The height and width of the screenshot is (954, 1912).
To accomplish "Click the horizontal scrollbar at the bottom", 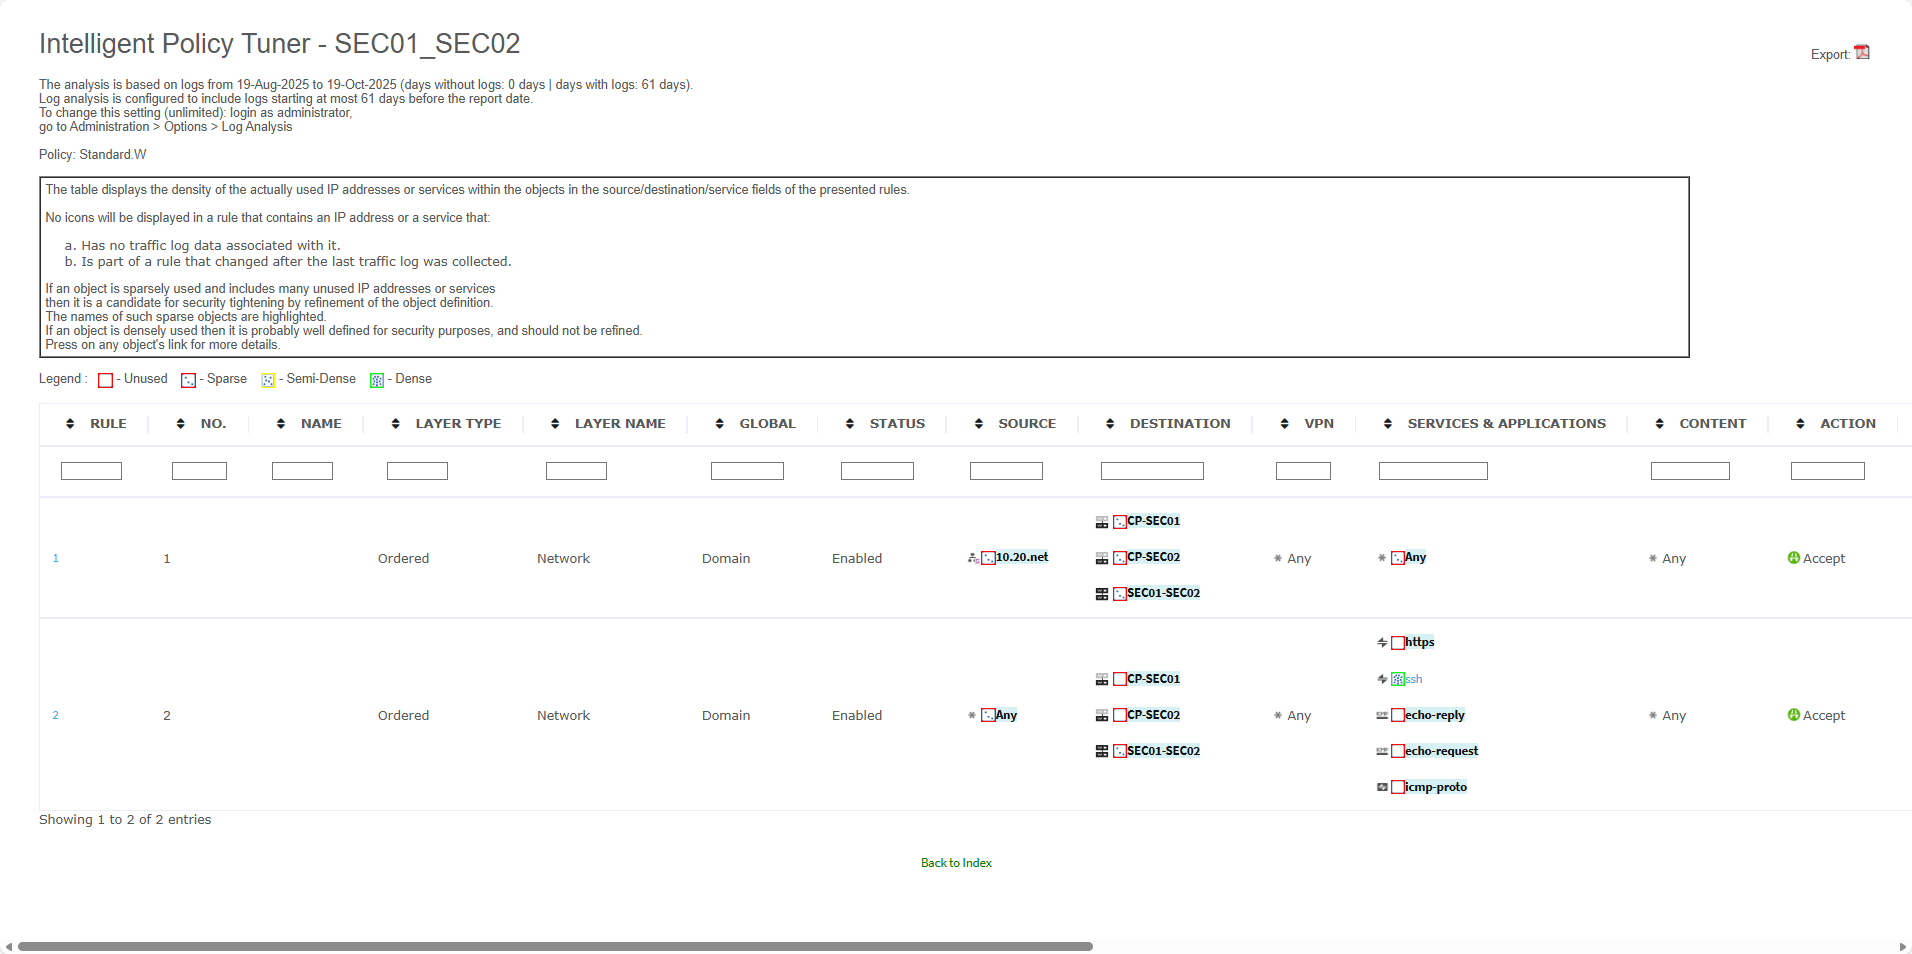I will (555, 946).
